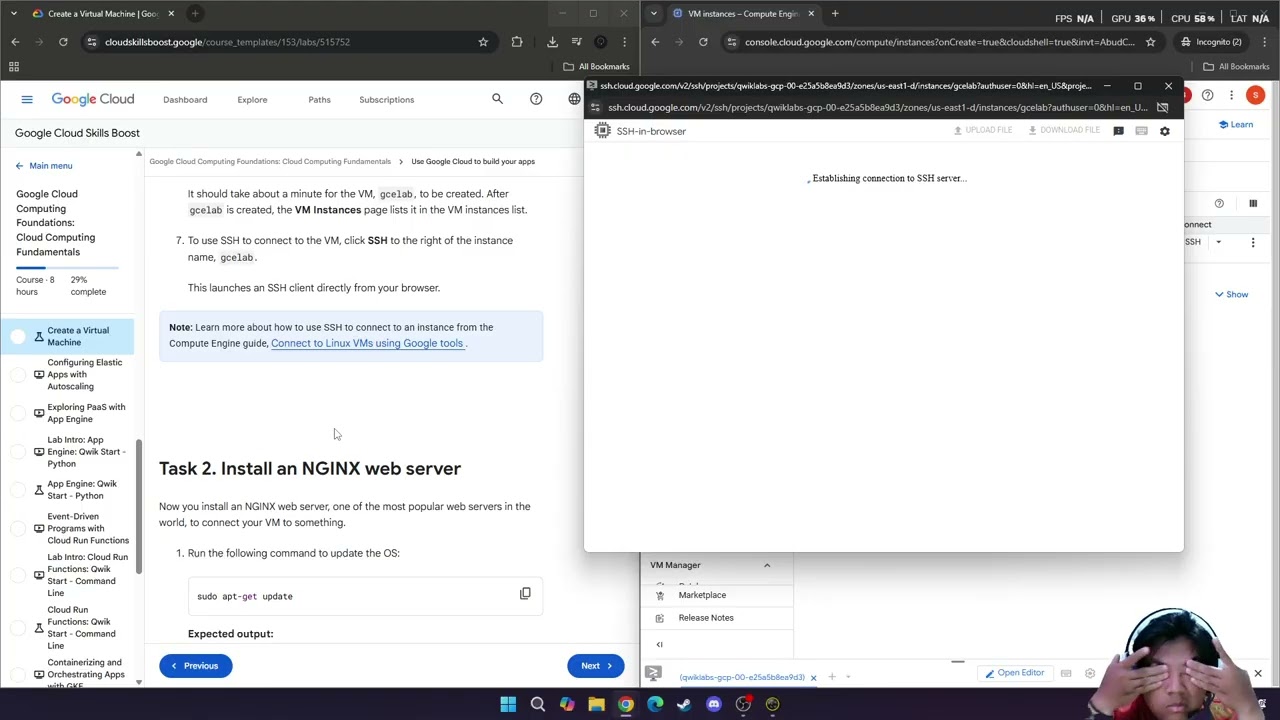Screen dimensions: 1280x720
Task: Select App Engine: Qwik Start - Python lab
Action: (x=82, y=490)
